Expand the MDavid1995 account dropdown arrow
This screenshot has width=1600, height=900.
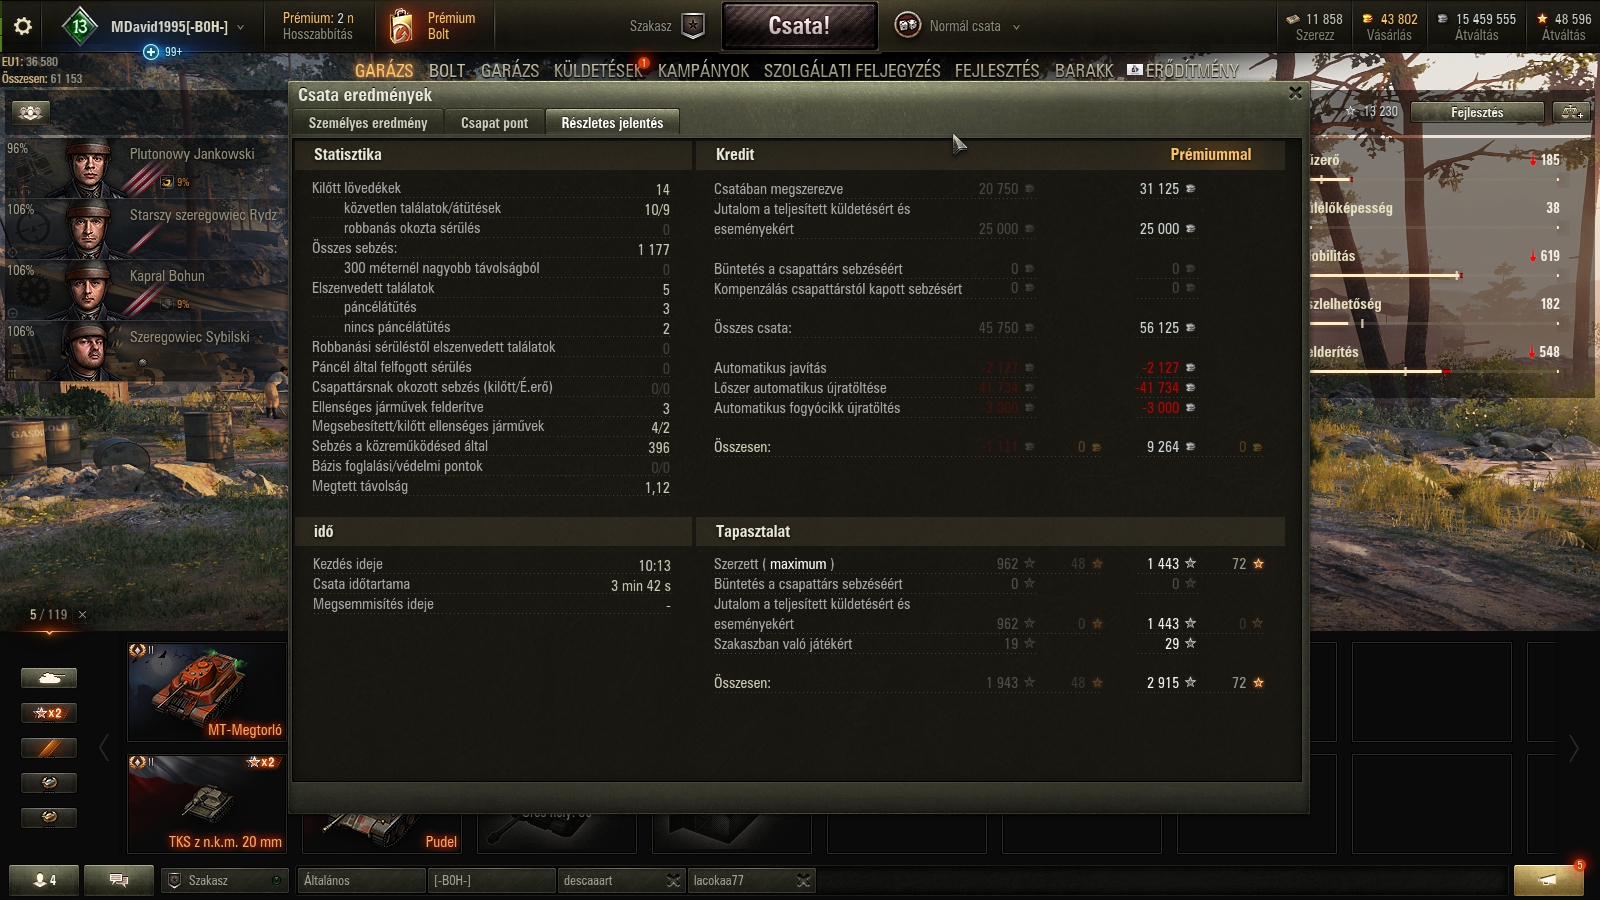click(x=241, y=27)
